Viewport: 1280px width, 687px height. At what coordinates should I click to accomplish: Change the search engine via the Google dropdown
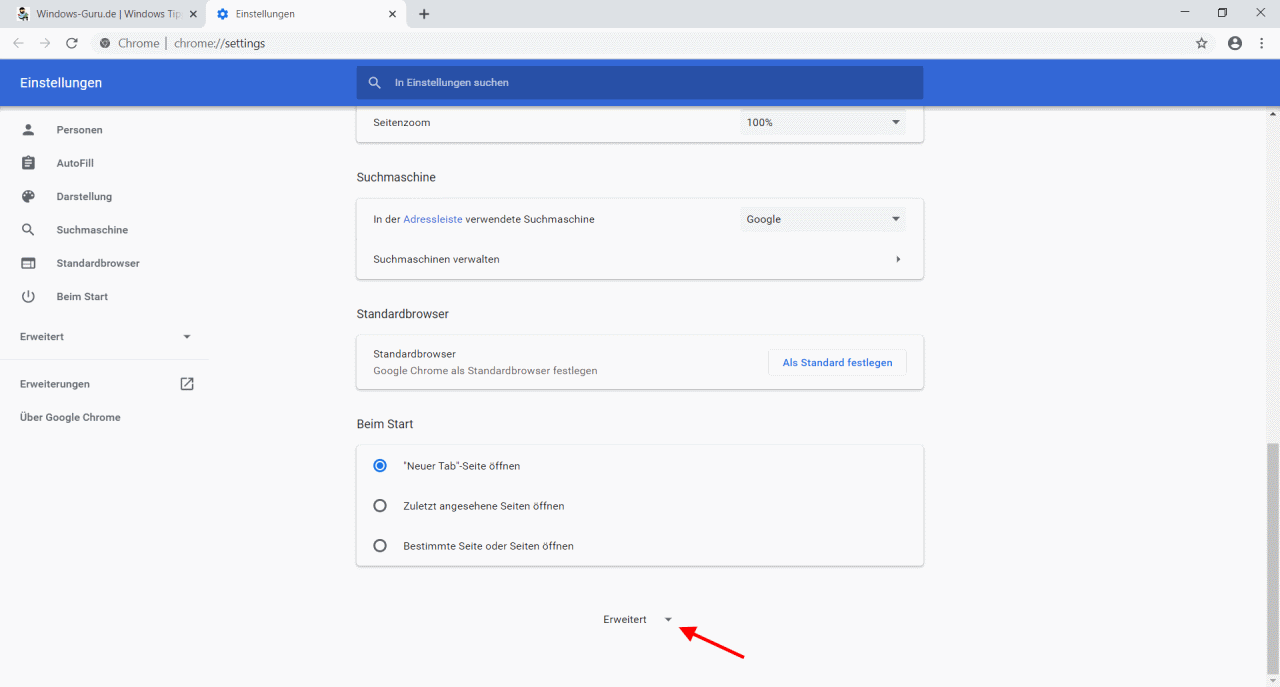tap(822, 218)
